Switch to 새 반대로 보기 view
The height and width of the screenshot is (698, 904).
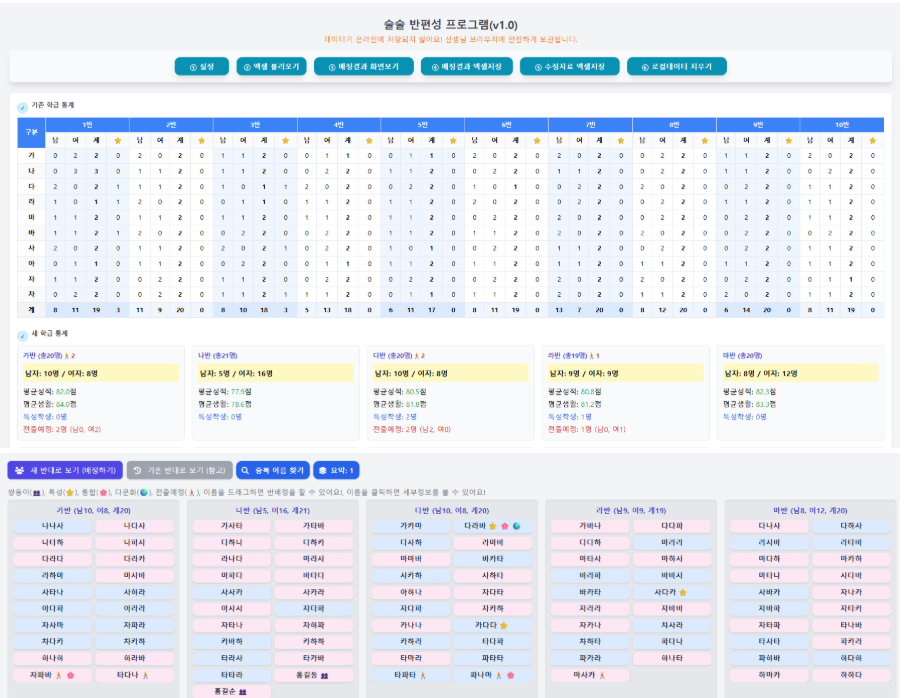pos(65,470)
